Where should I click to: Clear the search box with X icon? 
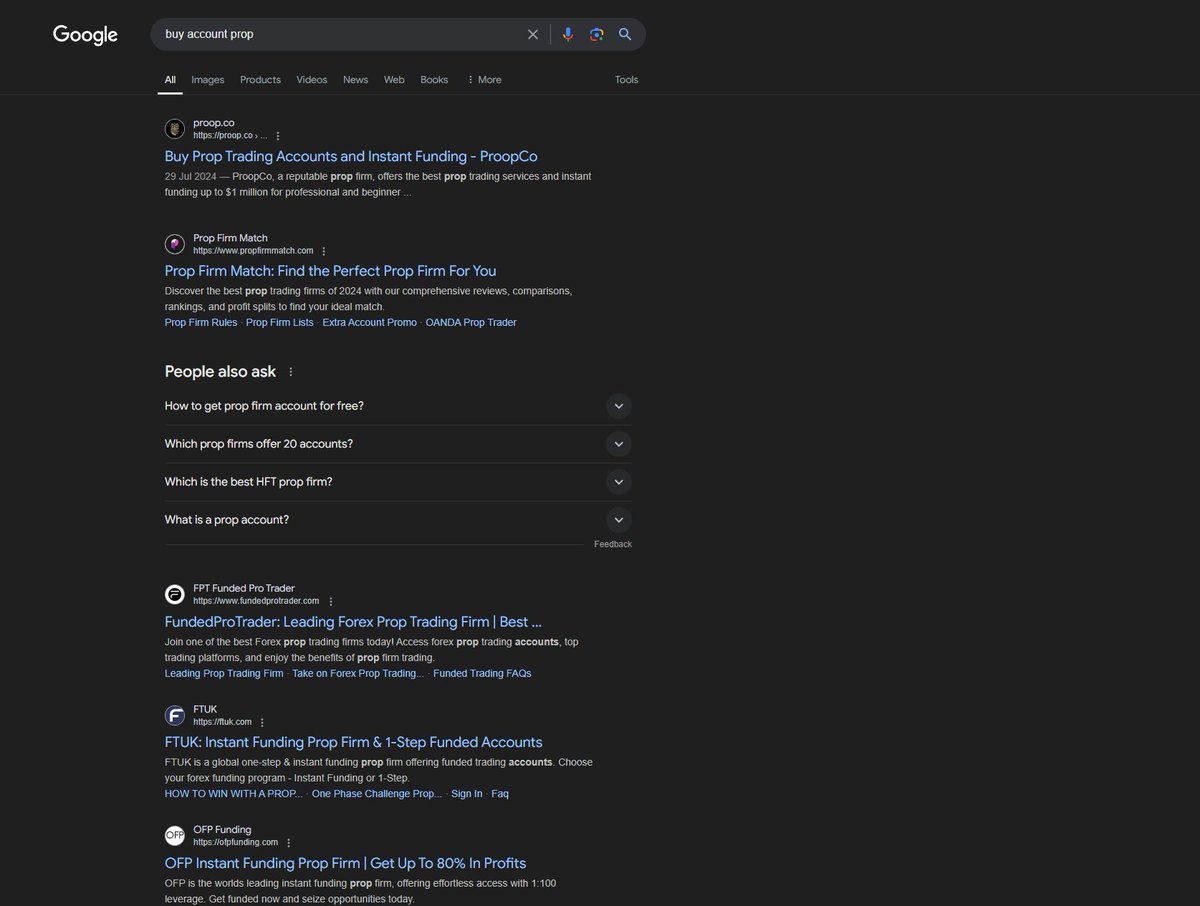(533, 34)
